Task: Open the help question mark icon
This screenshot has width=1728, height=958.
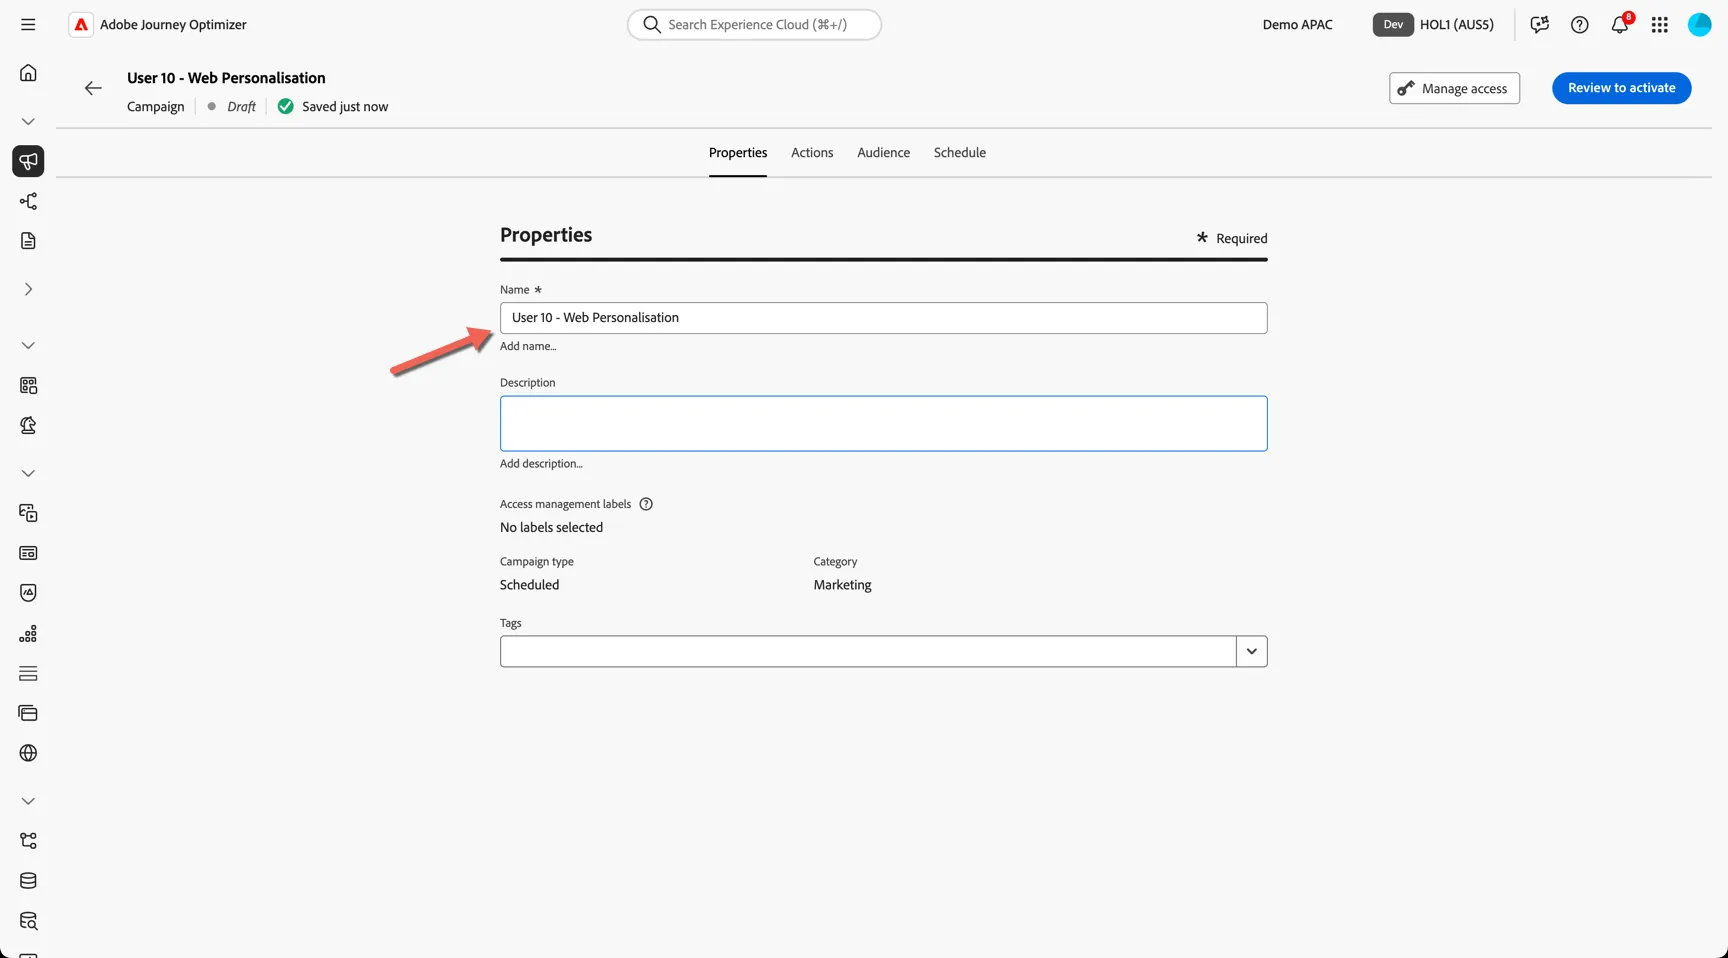Action: tap(1579, 25)
